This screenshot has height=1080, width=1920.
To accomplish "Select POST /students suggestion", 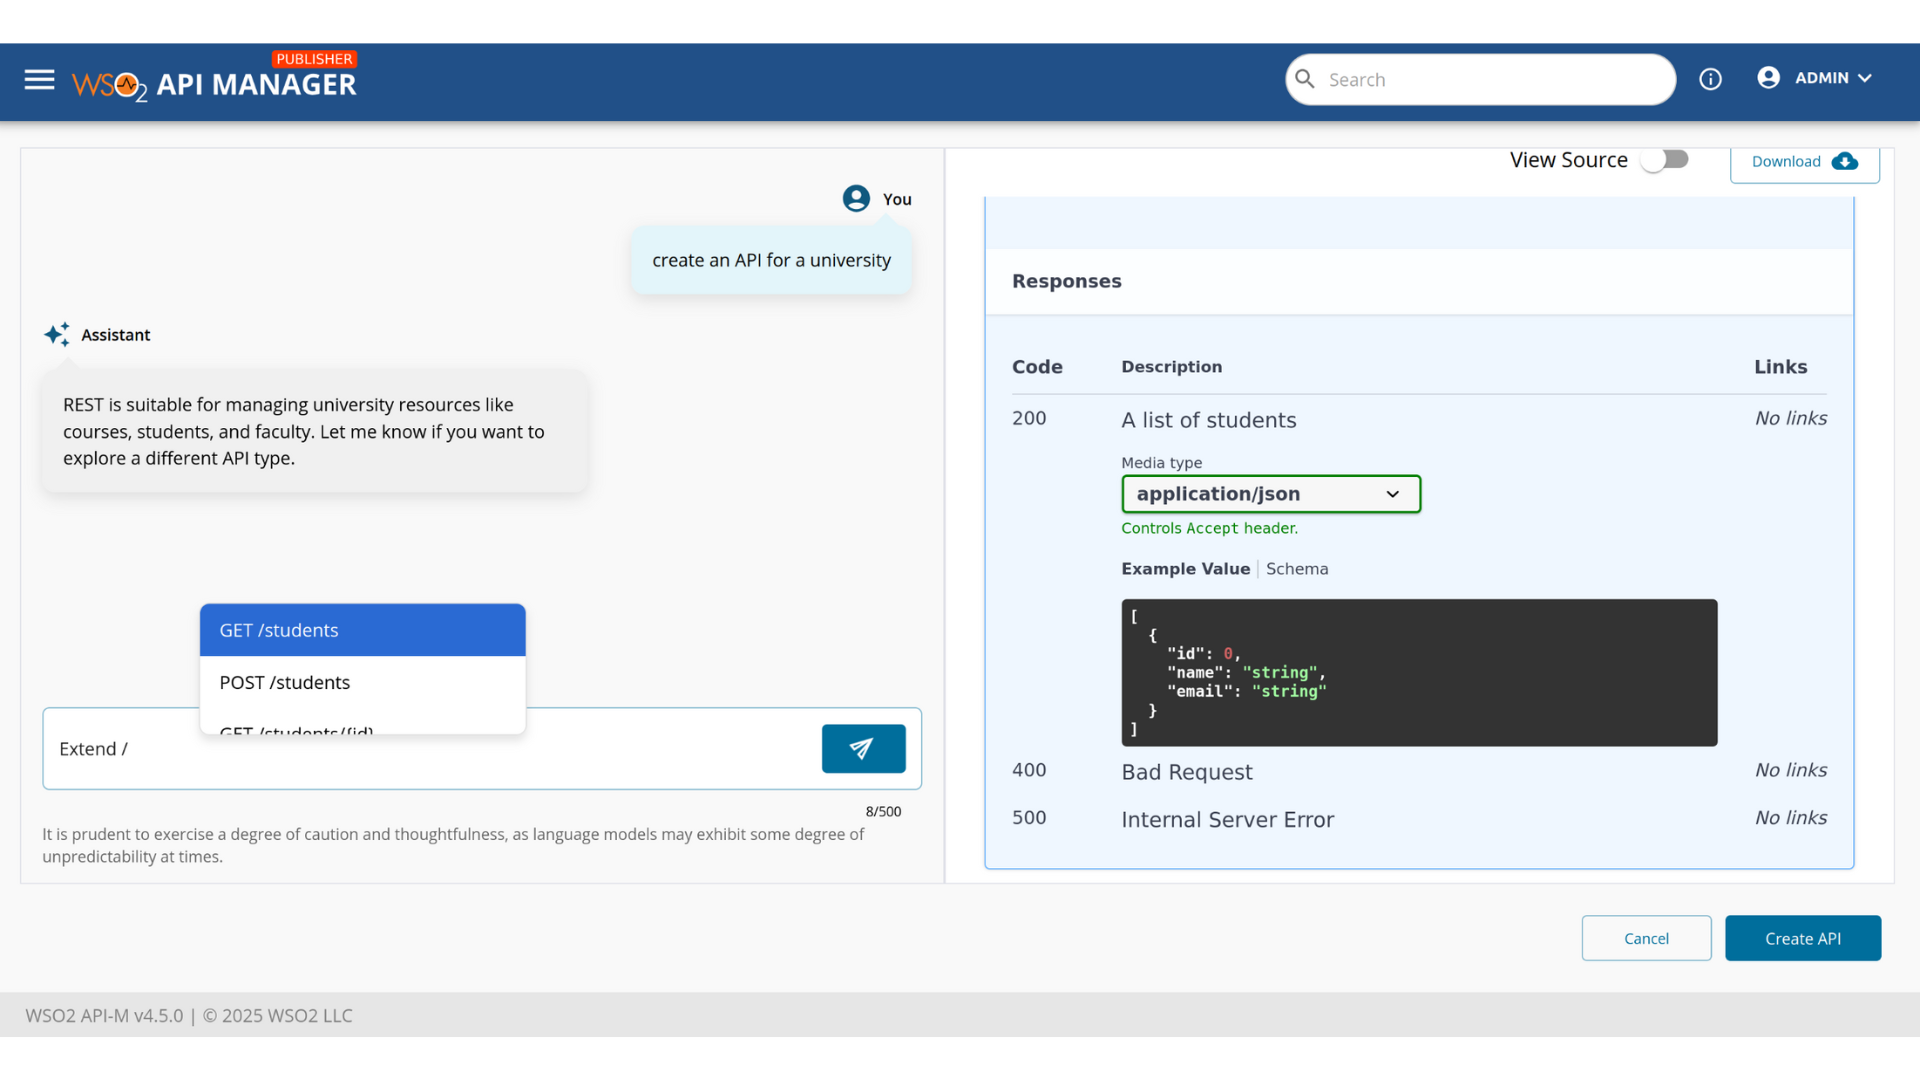I will 362,683.
